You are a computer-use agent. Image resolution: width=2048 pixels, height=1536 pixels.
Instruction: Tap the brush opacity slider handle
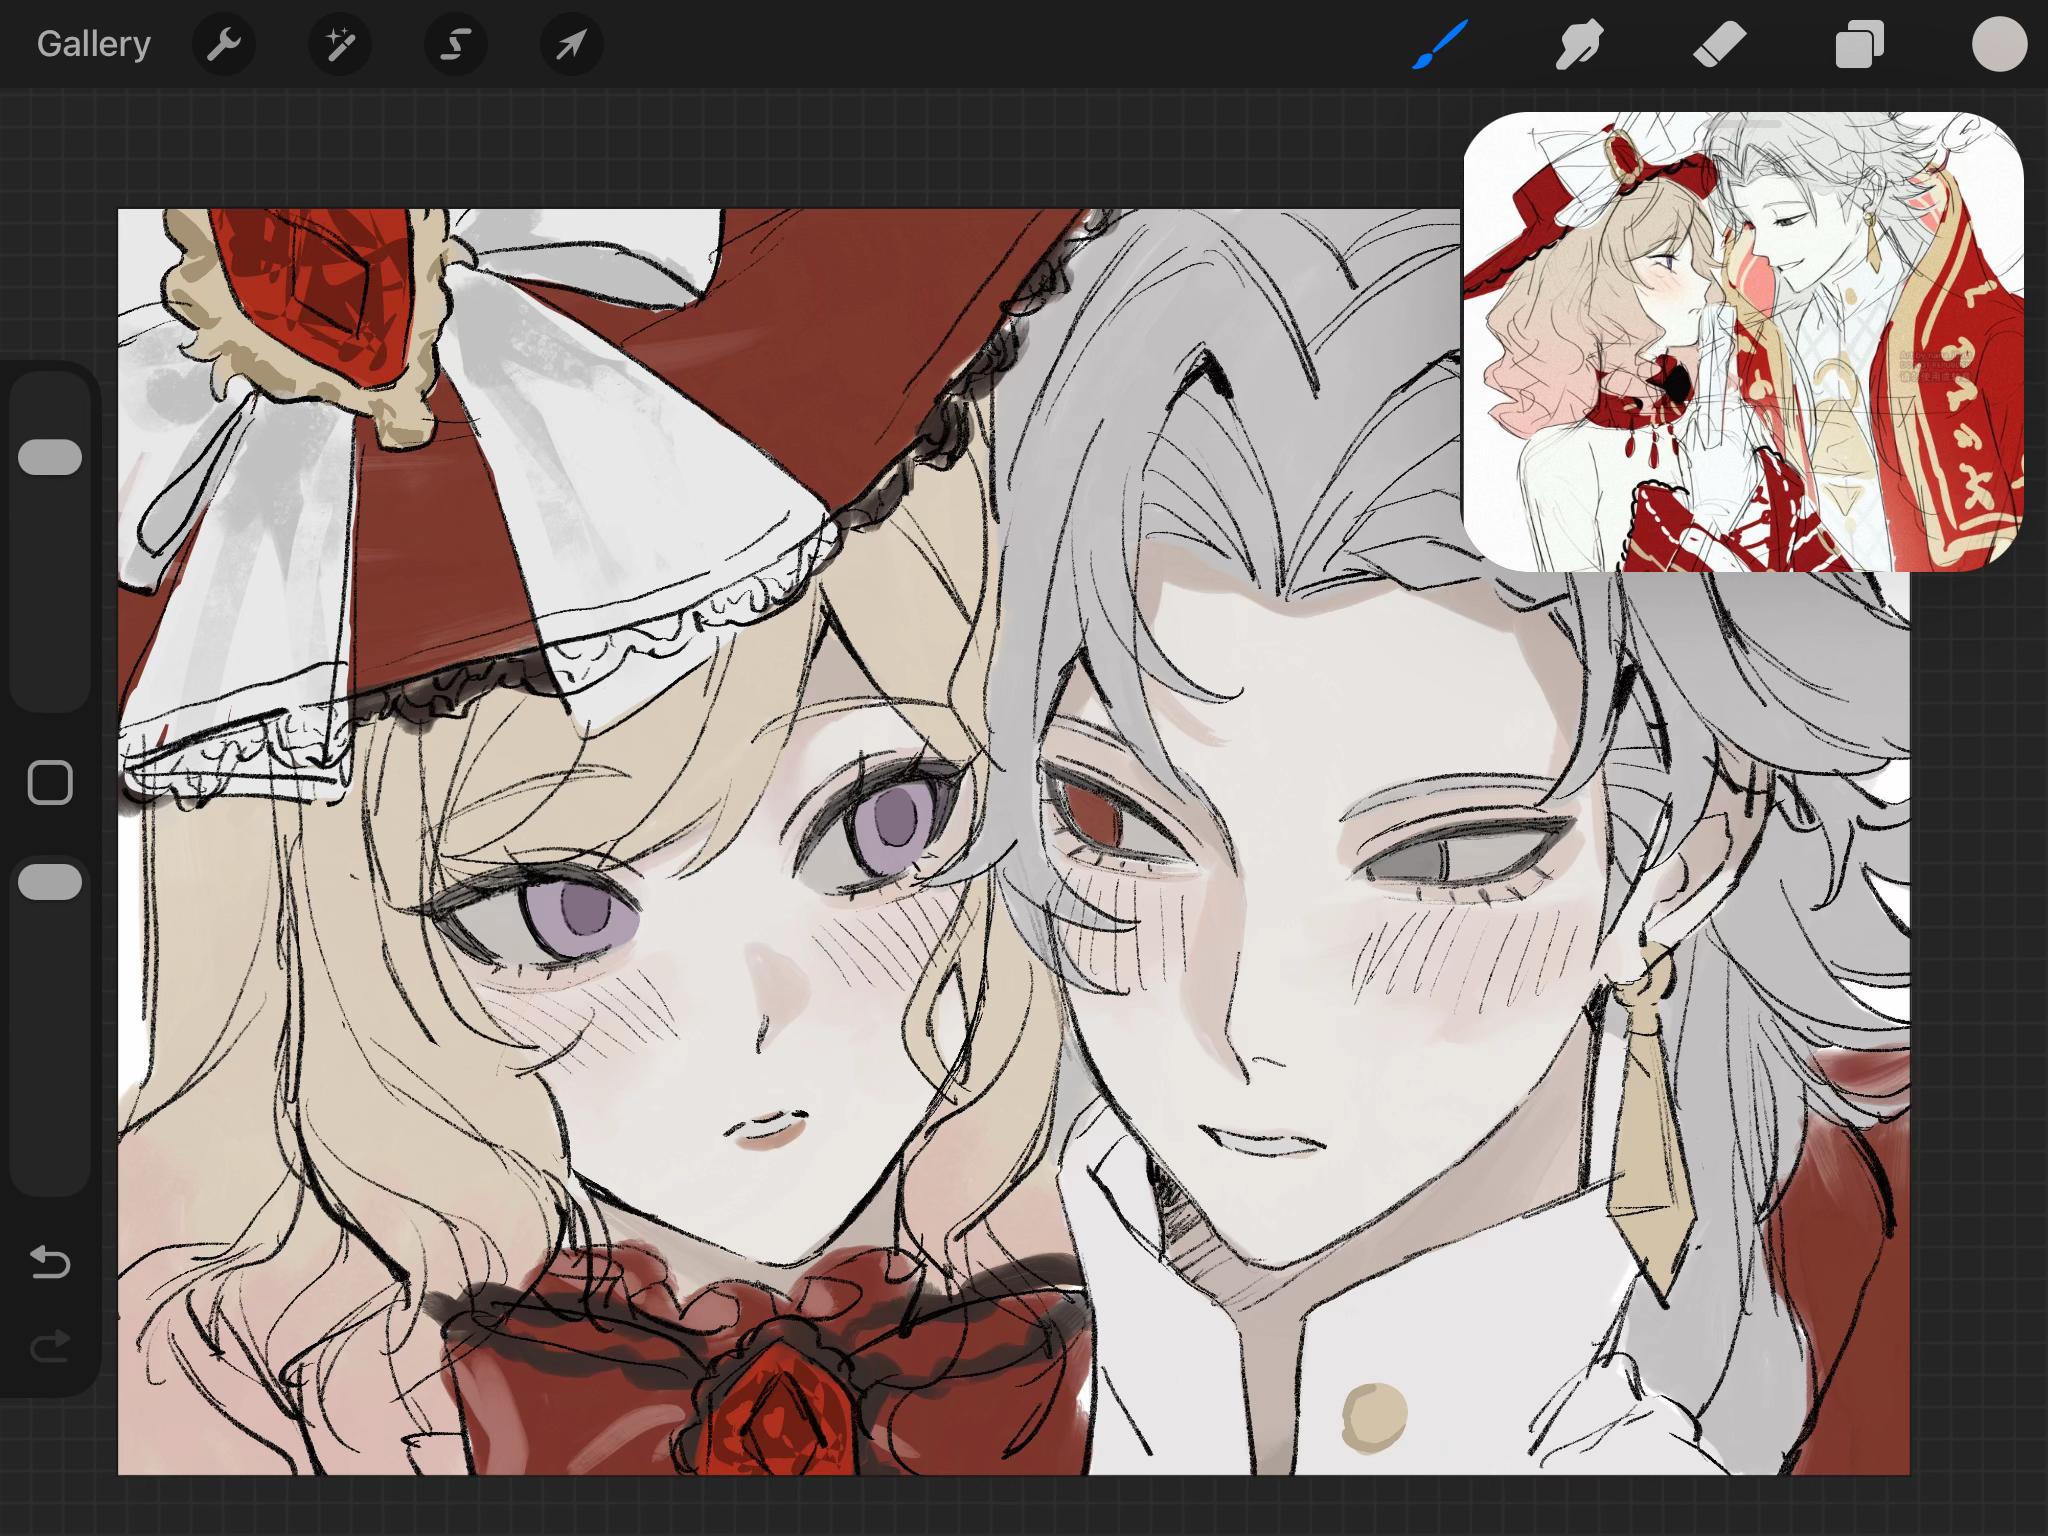50,882
